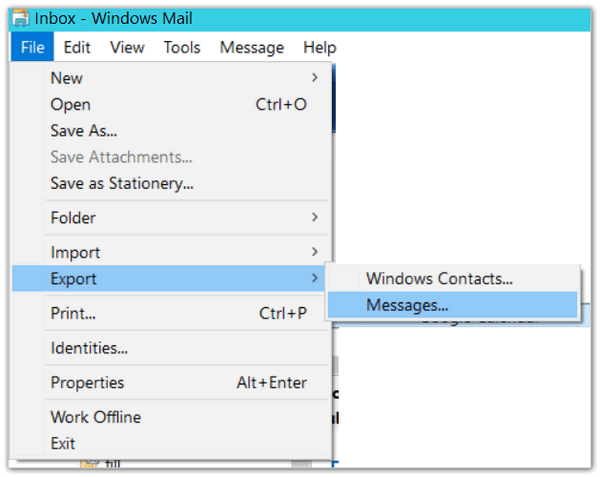Viewport: 600px width, 477px height.
Task: Open the Tools menu
Action: point(182,47)
